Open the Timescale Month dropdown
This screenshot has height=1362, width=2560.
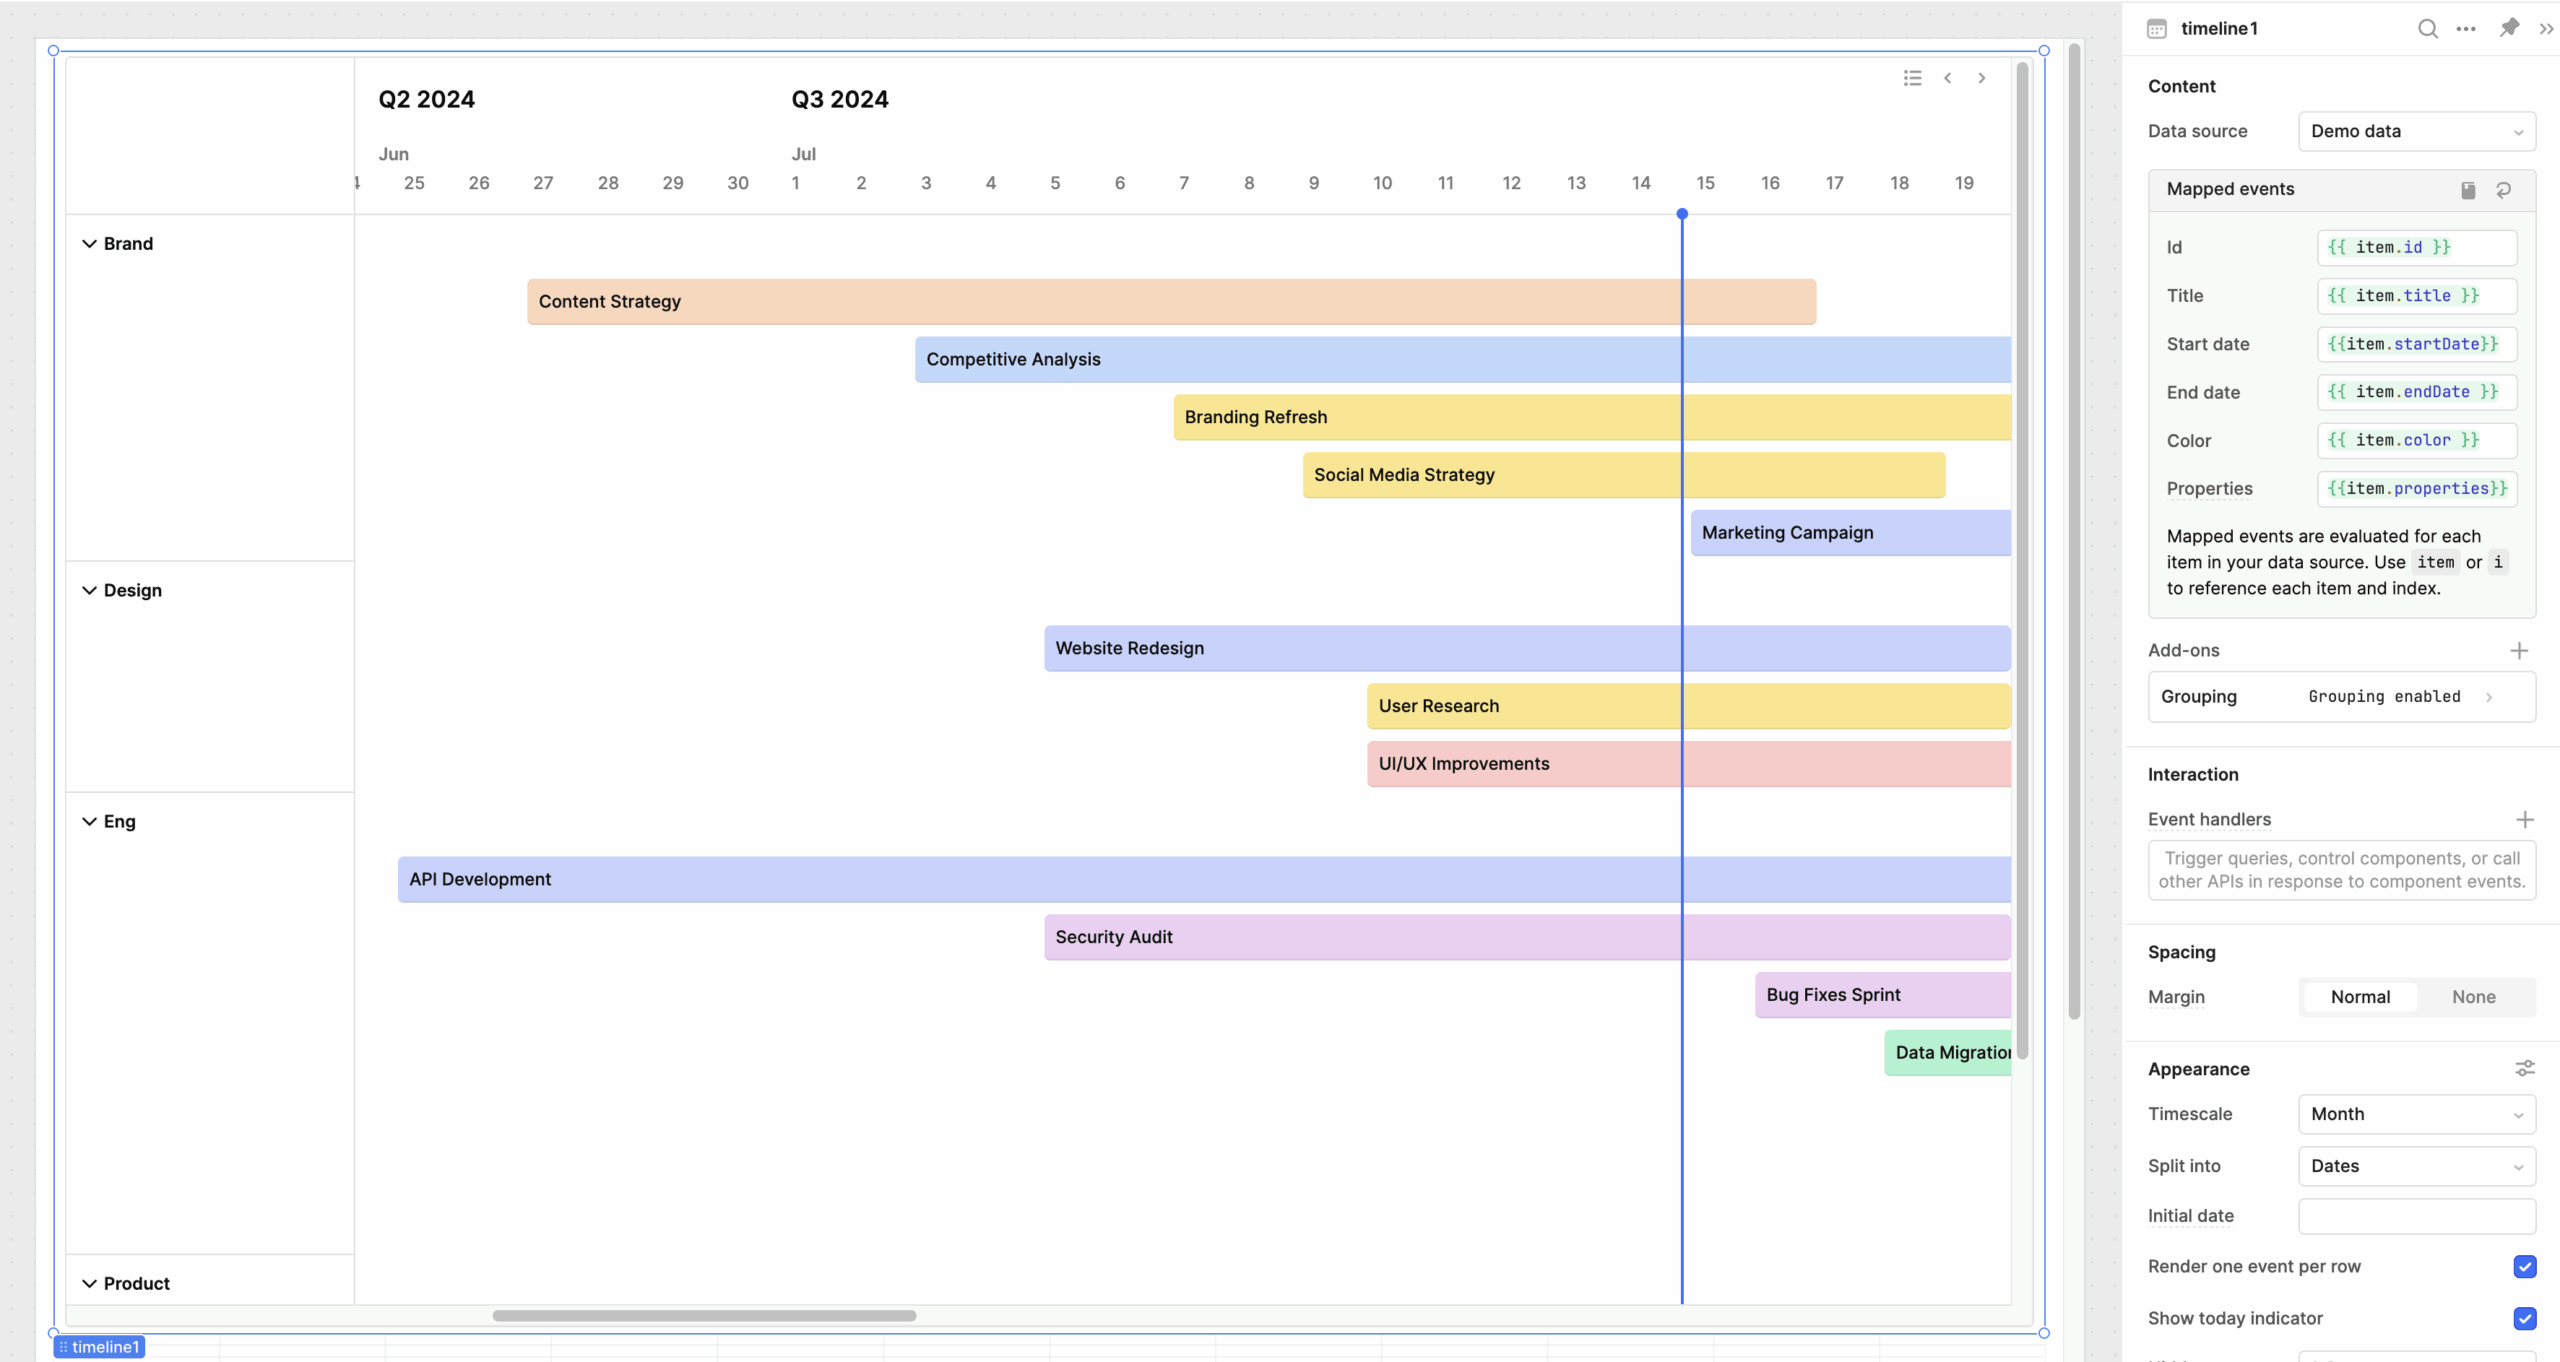pos(2416,1114)
